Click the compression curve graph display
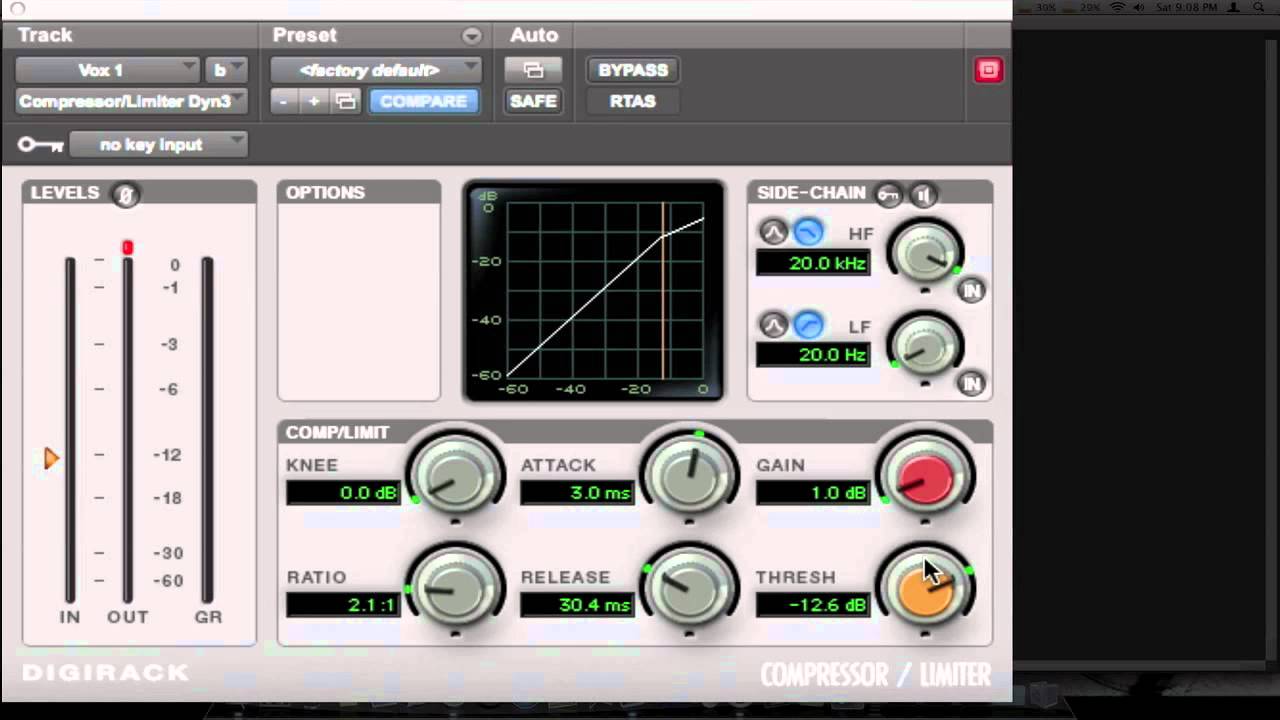 pyautogui.click(x=594, y=291)
